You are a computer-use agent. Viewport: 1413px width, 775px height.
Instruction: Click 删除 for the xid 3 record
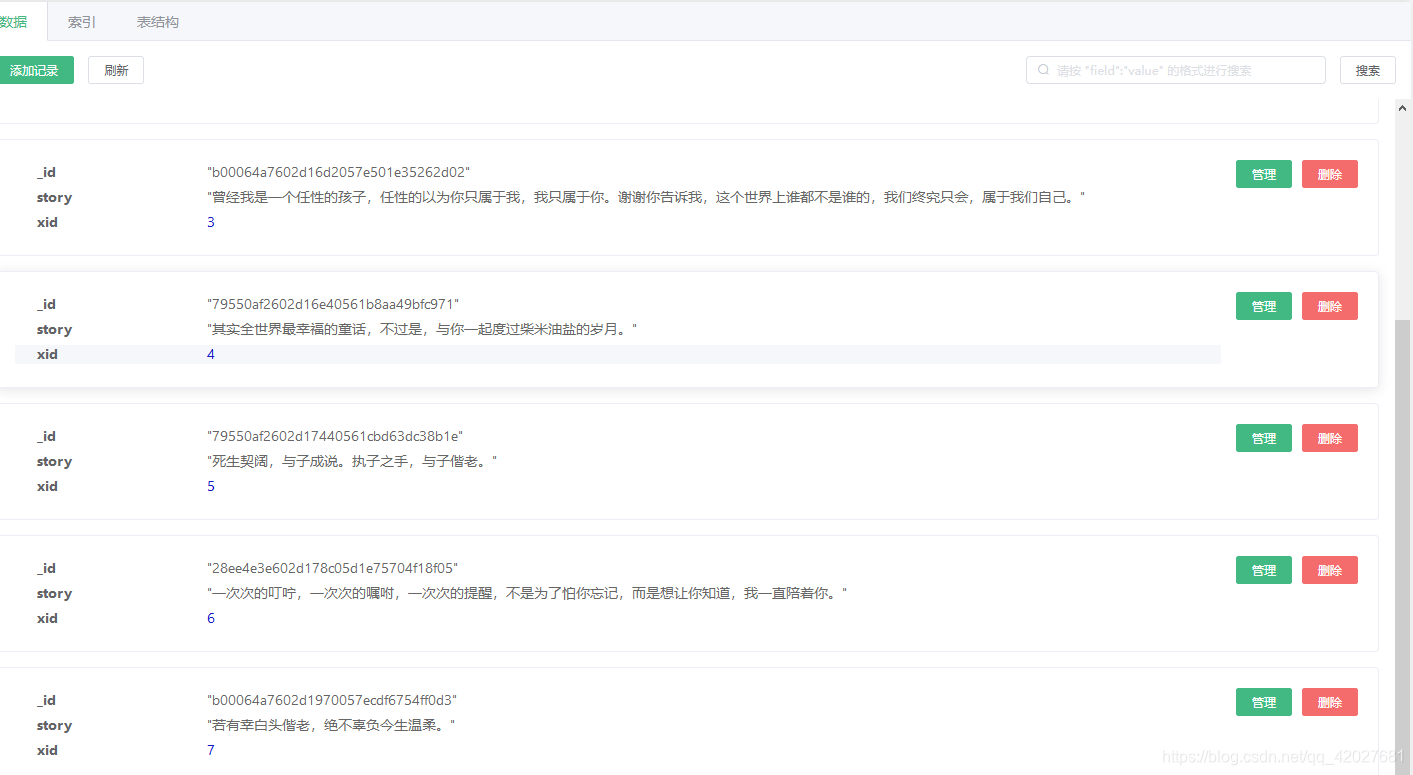click(1330, 174)
